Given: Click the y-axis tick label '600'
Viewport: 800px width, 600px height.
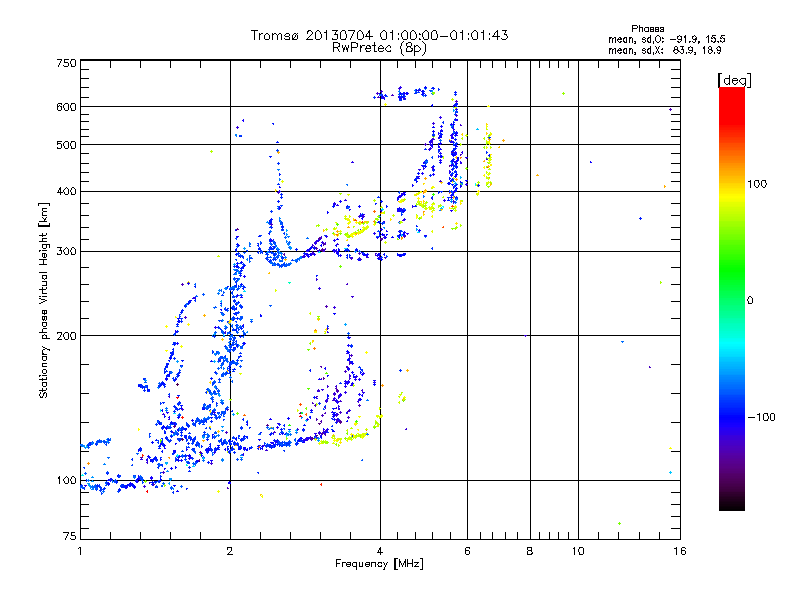Looking at the screenshot, I should 66,107.
